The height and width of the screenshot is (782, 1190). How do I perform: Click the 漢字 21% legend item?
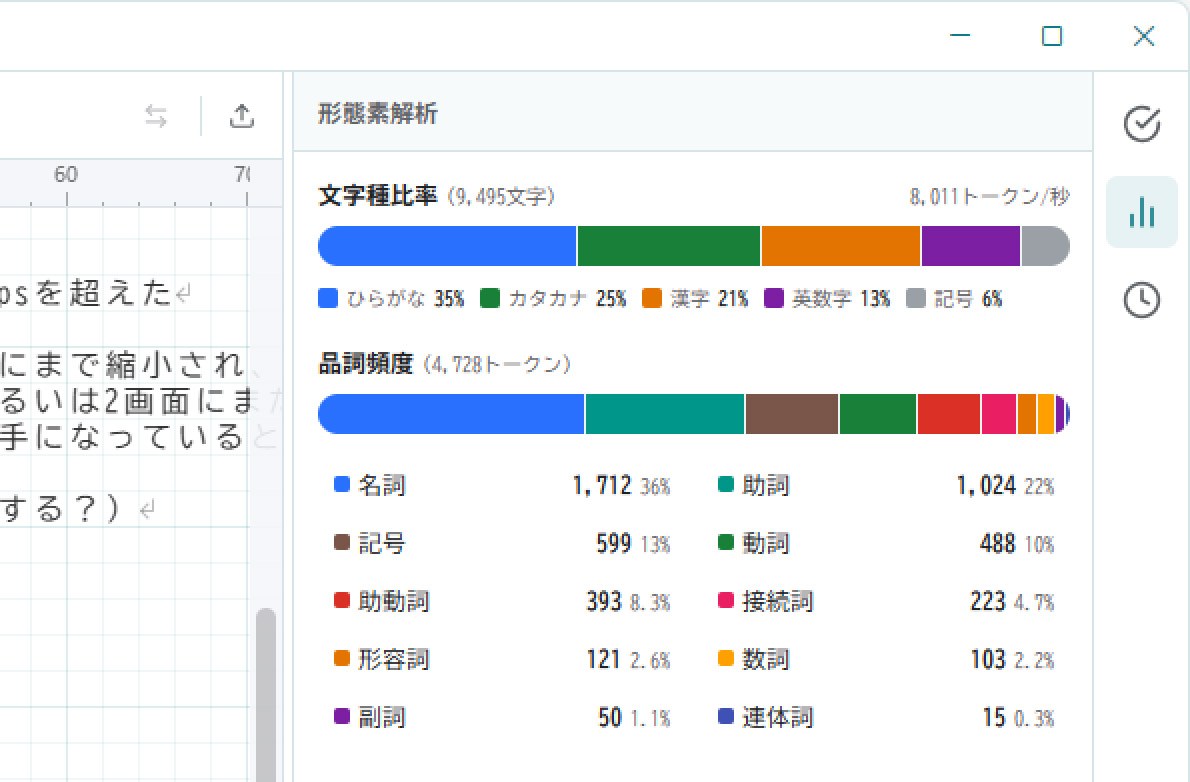click(x=695, y=298)
